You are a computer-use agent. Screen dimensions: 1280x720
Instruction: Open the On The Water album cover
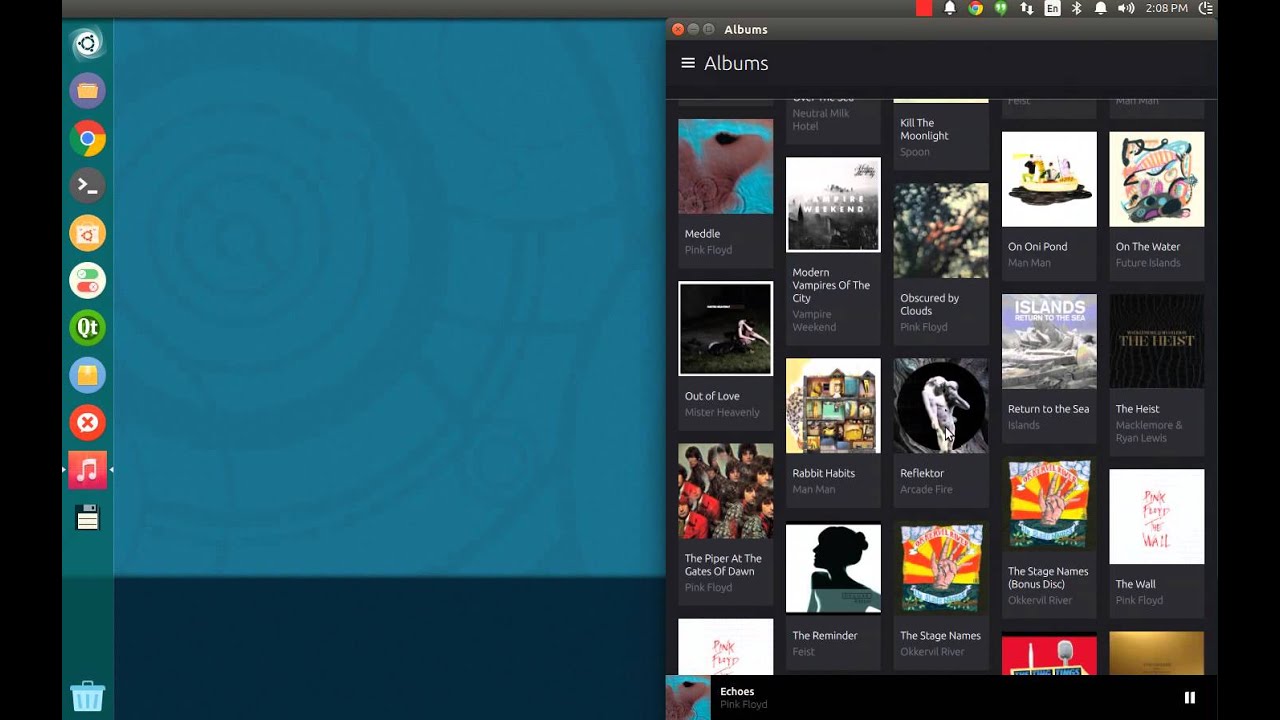(1157, 179)
